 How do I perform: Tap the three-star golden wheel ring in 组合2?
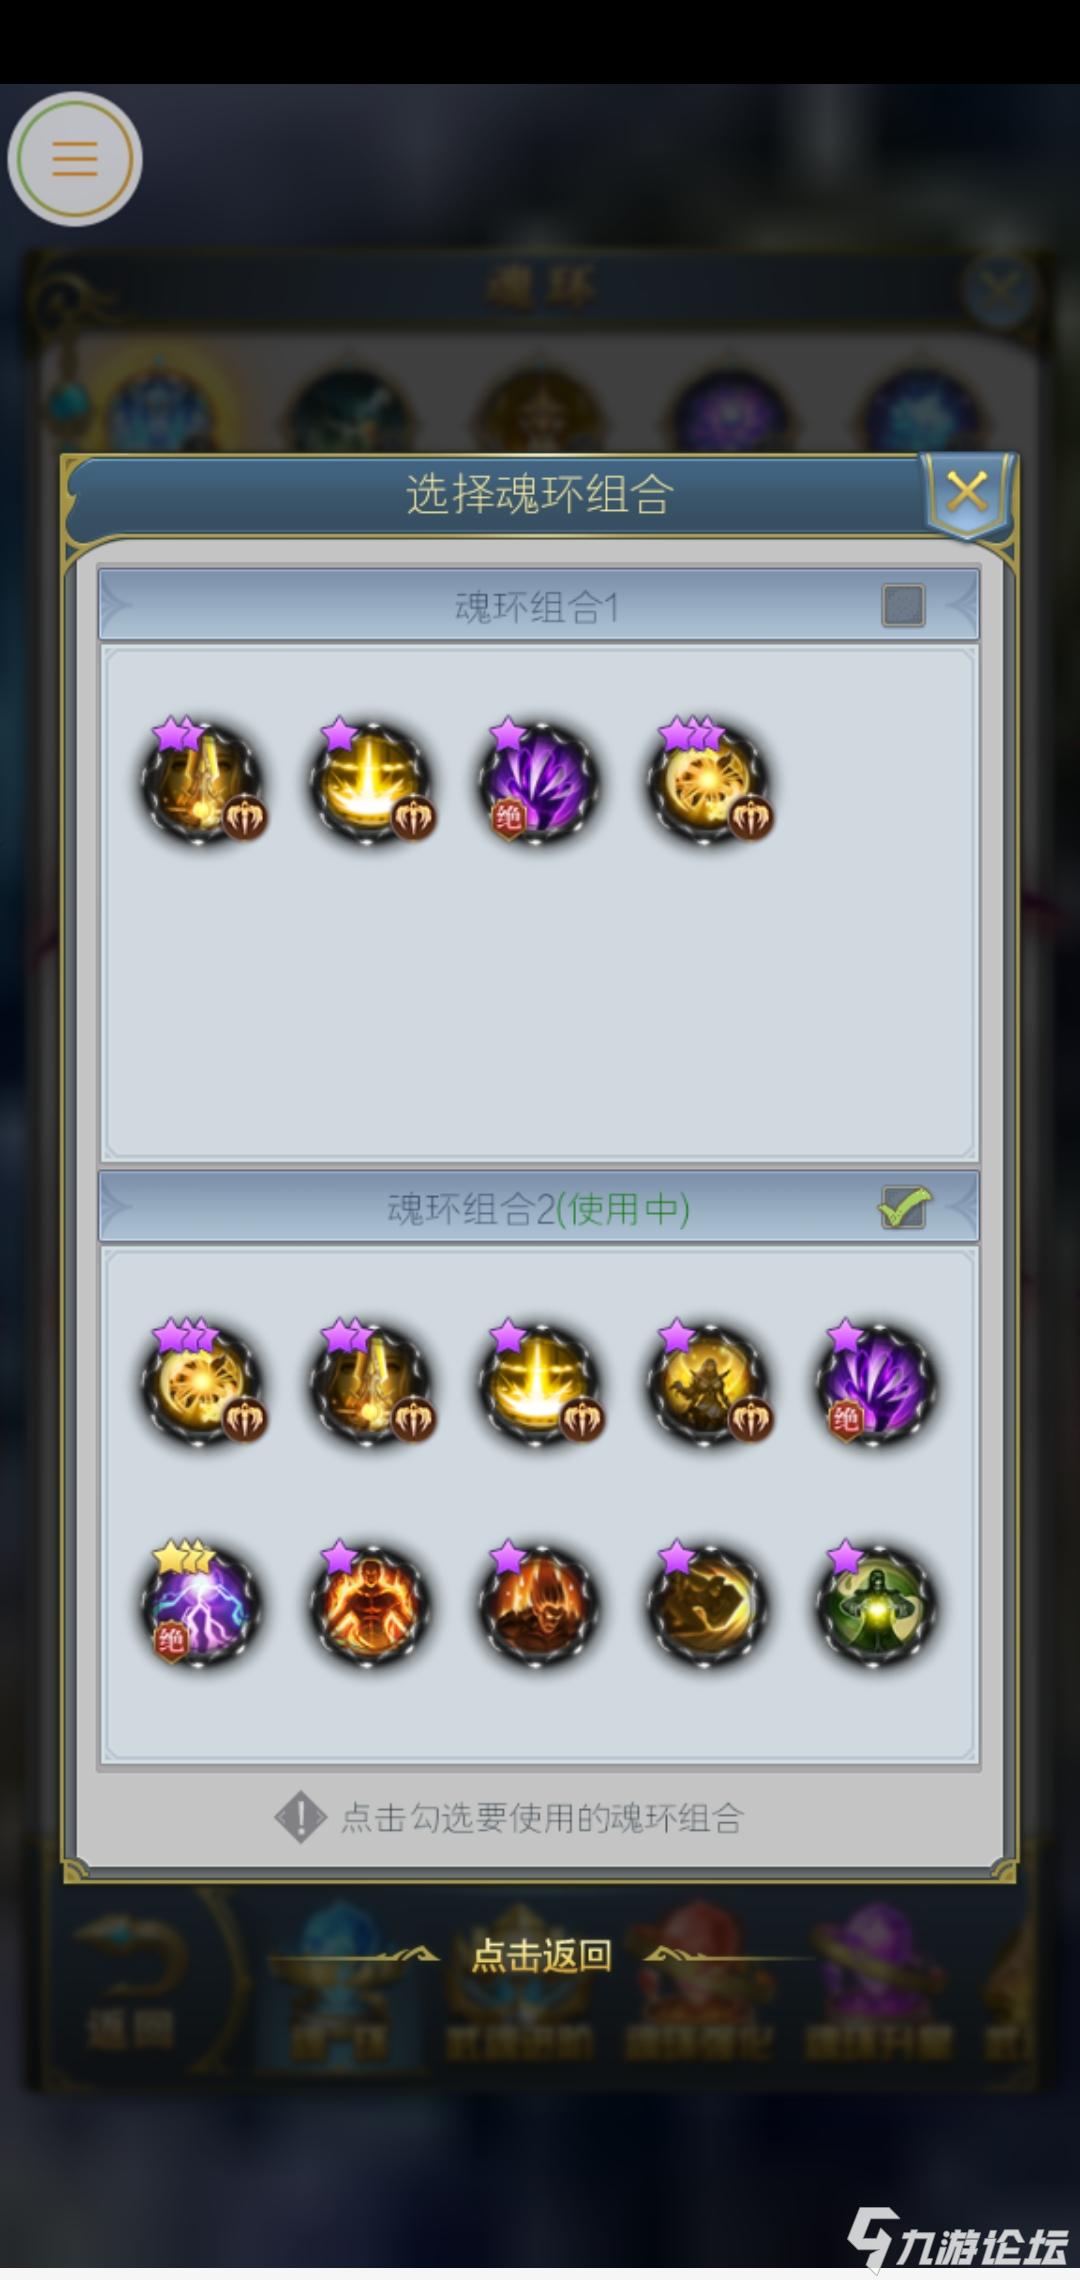[201, 1381]
